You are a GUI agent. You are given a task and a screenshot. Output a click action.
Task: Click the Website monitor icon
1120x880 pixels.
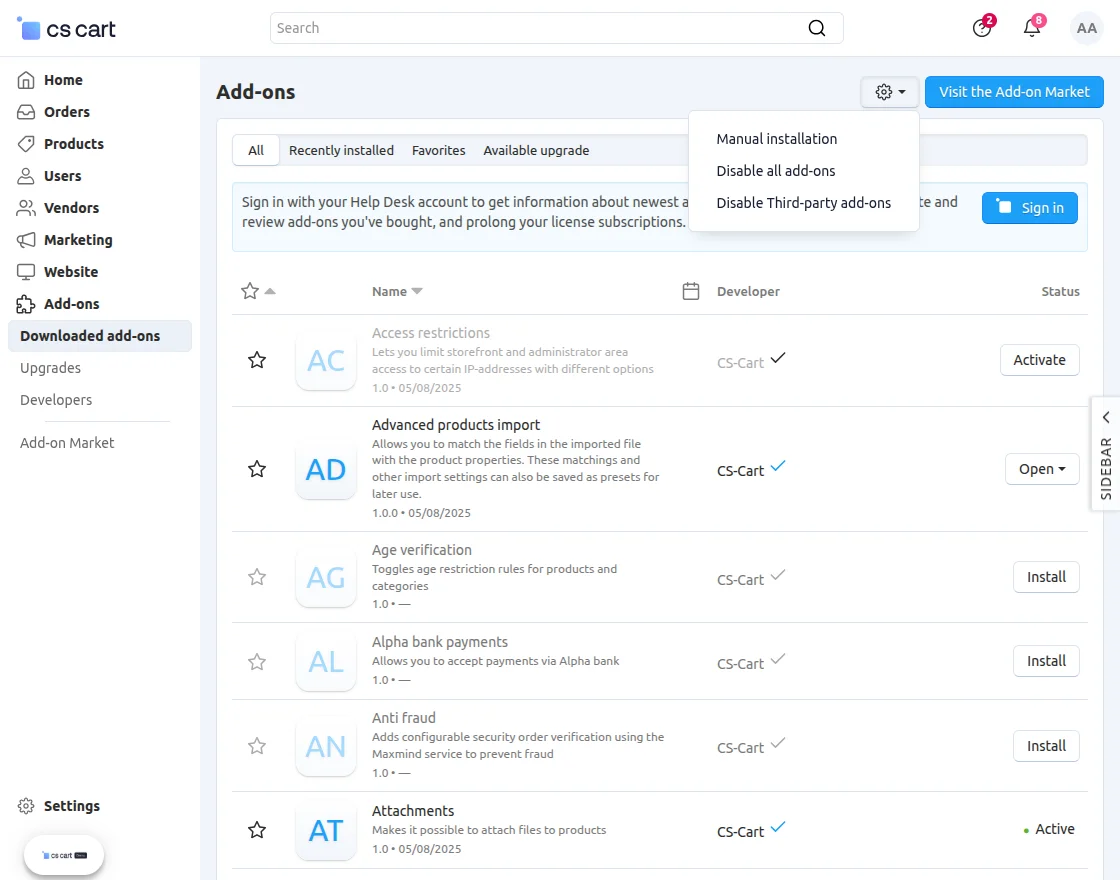tap(27, 271)
